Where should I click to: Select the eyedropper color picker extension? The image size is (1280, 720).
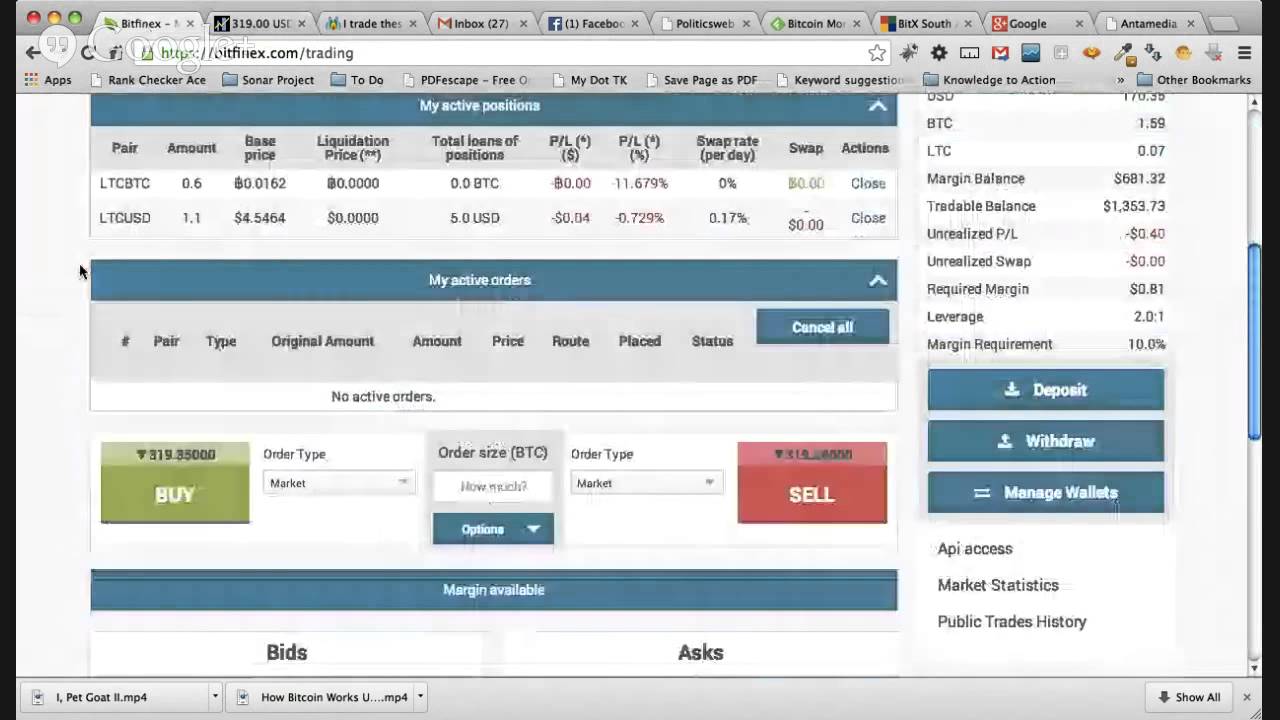[1124, 53]
